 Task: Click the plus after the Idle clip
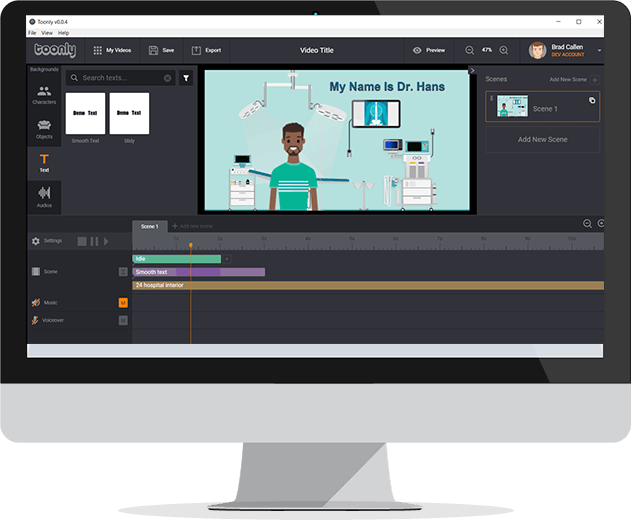[227, 259]
